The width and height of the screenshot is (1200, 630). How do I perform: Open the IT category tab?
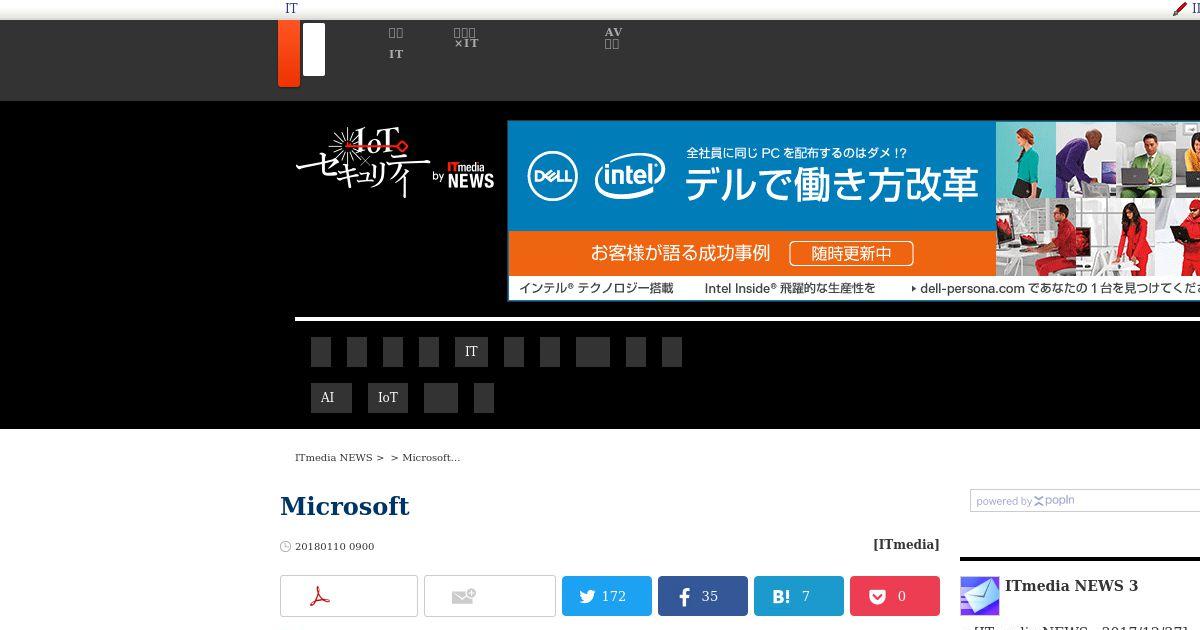click(x=471, y=352)
